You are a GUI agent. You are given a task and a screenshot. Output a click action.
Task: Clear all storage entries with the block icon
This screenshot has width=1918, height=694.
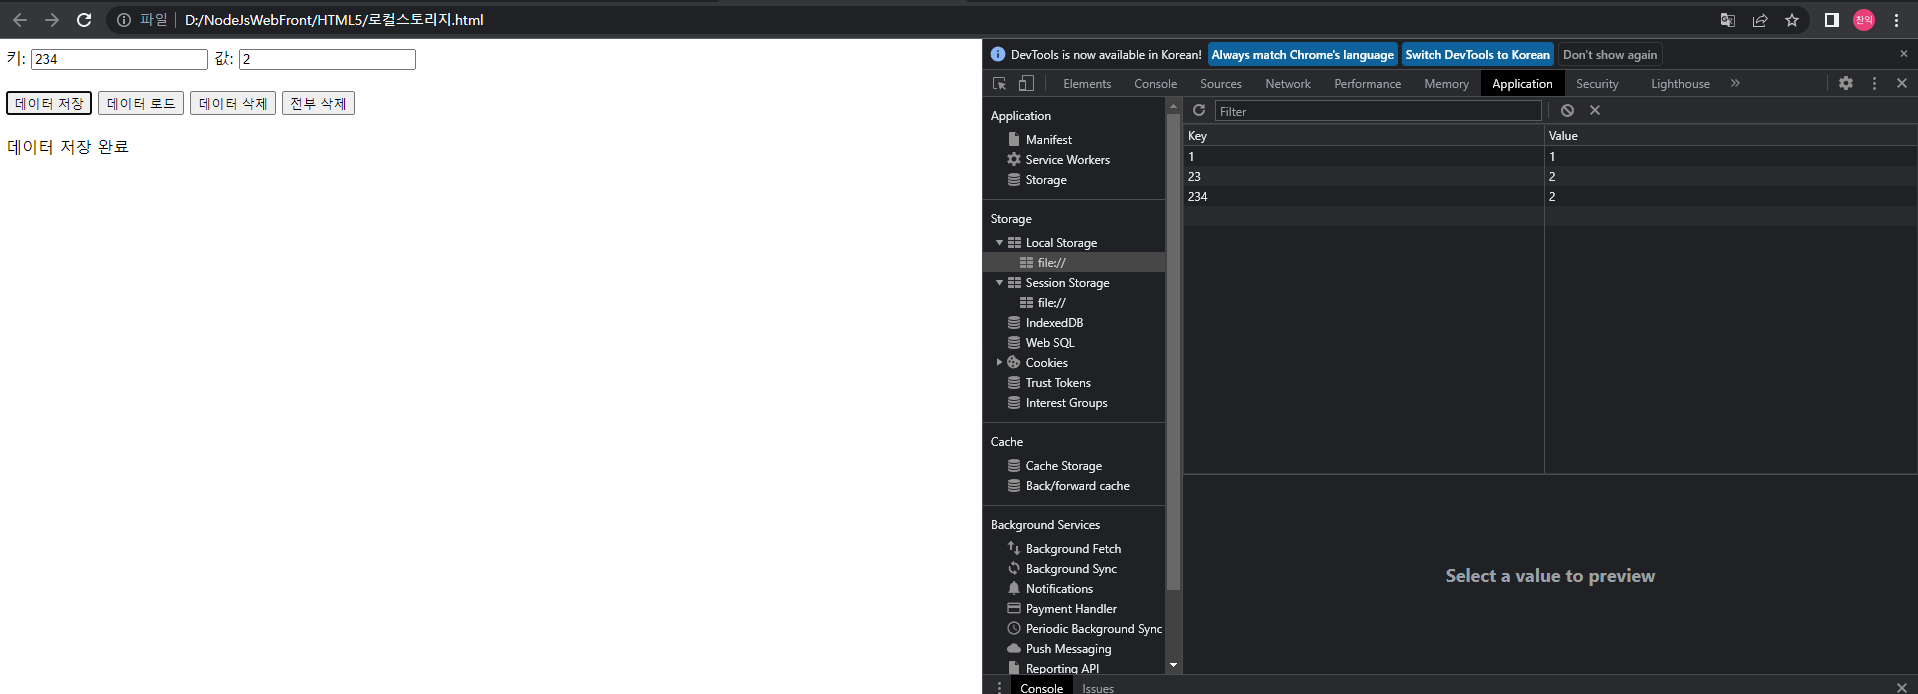pyautogui.click(x=1567, y=111)
